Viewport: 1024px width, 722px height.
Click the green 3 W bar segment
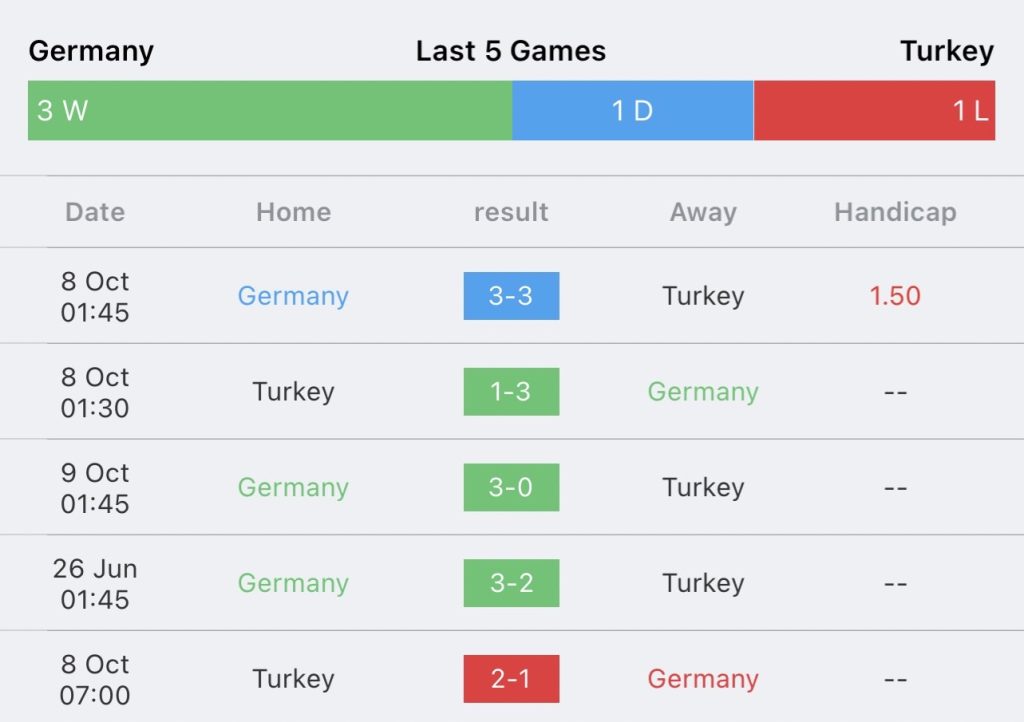click(x=270, y=110)
